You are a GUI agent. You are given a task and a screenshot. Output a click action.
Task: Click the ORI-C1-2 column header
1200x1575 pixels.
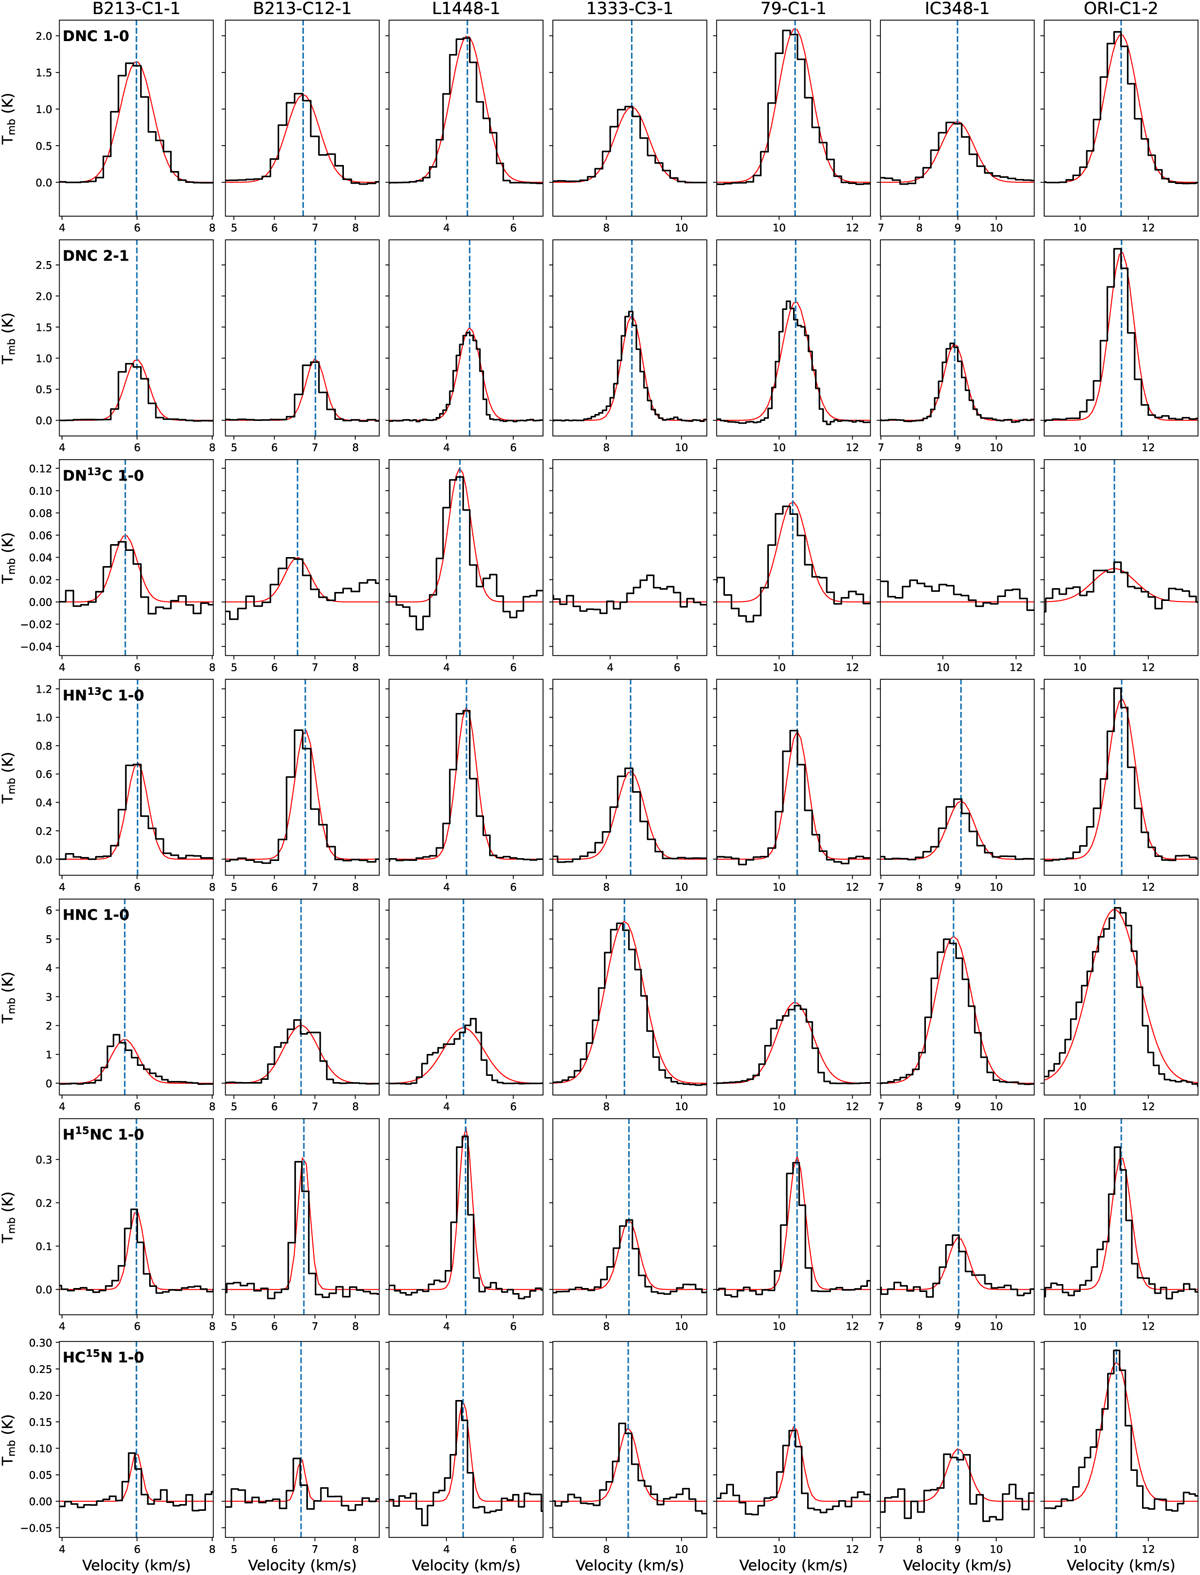click(x=1120, y=10)
